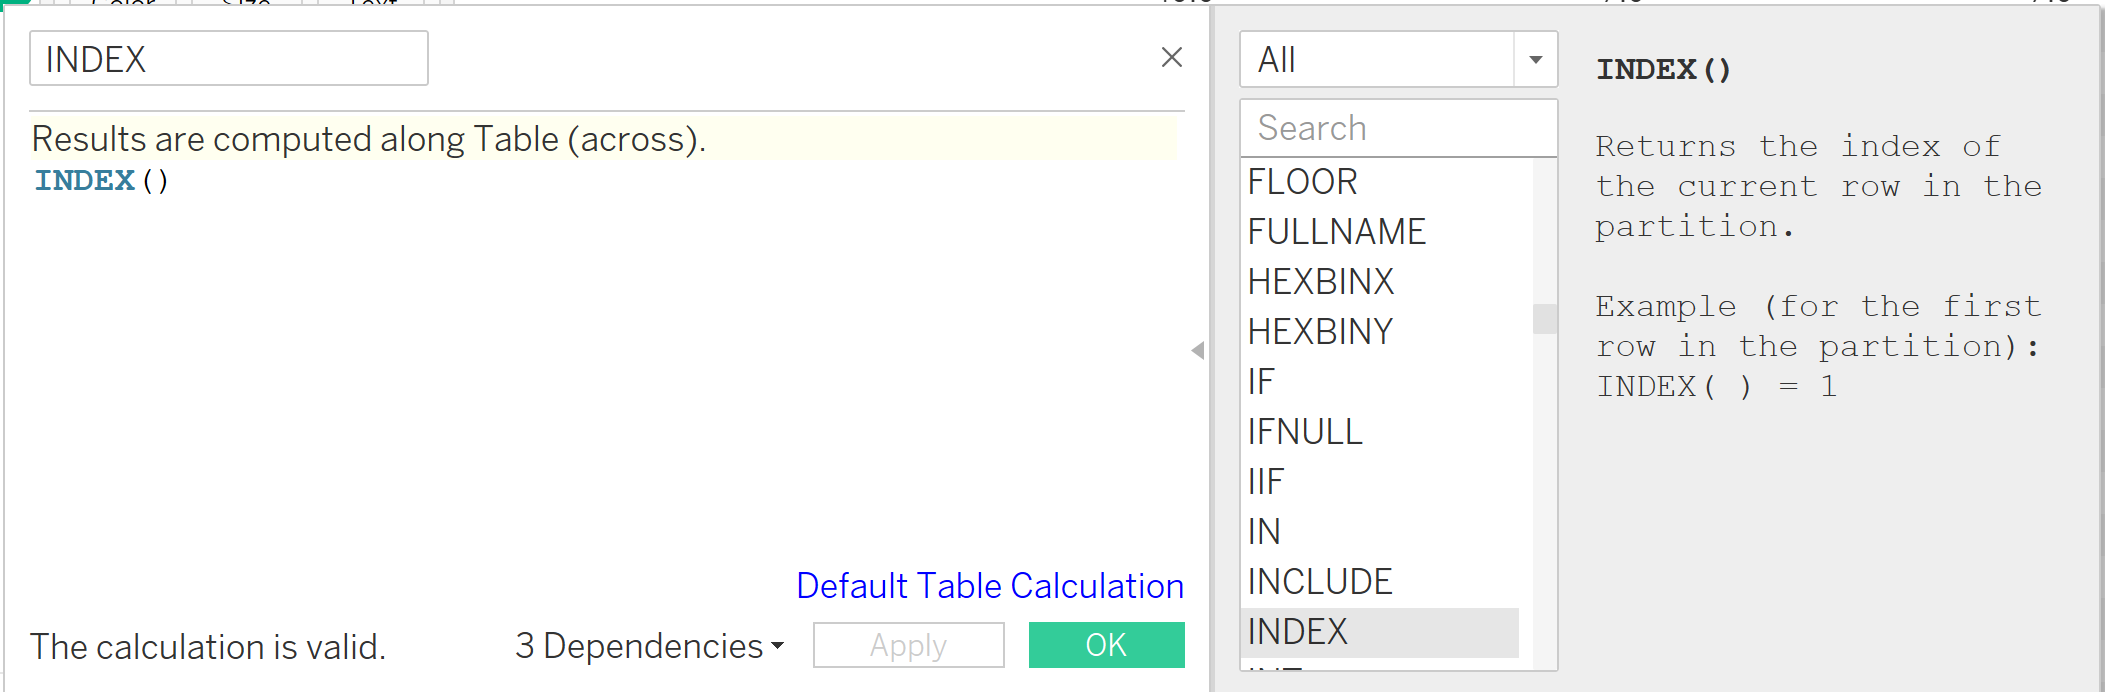Click the OK button
The image size is (2105, 692).
tap(1106, 645)
